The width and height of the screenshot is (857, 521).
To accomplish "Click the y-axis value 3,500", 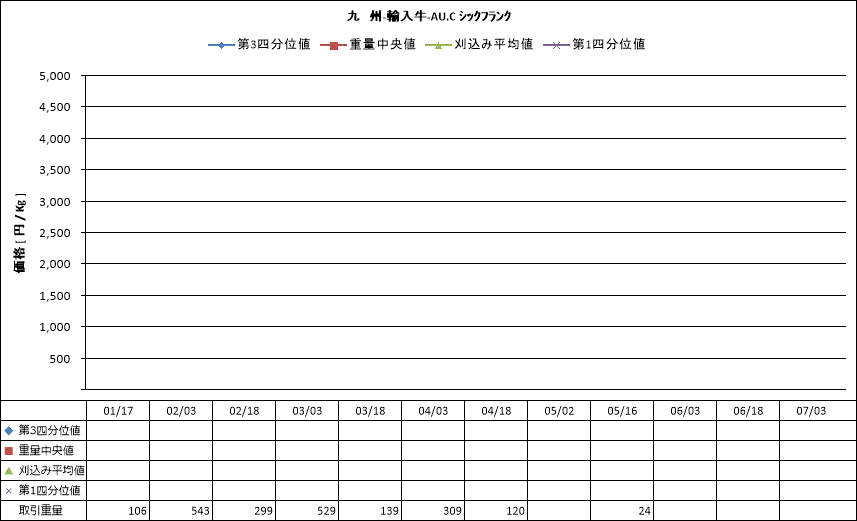I will [x=55, y=170].
